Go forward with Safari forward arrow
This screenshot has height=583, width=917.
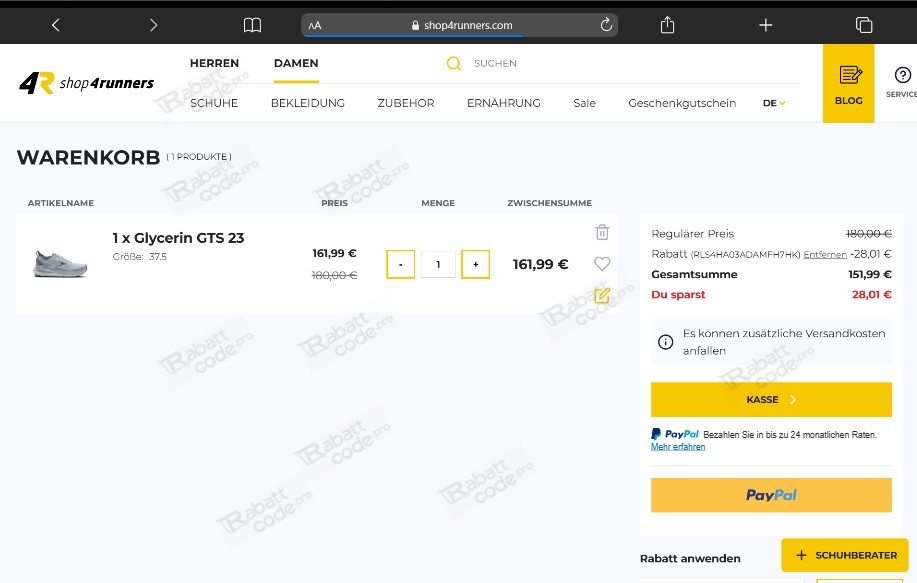point(153,25)
